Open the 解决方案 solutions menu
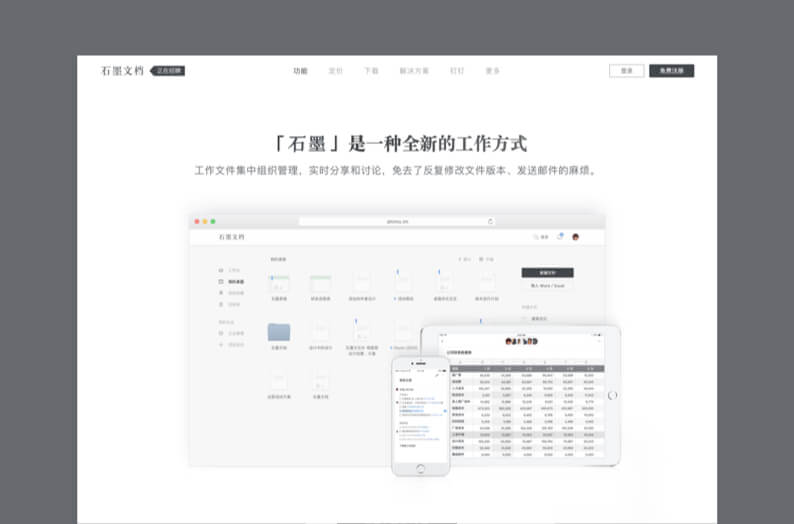 click(x=414, y=71)
